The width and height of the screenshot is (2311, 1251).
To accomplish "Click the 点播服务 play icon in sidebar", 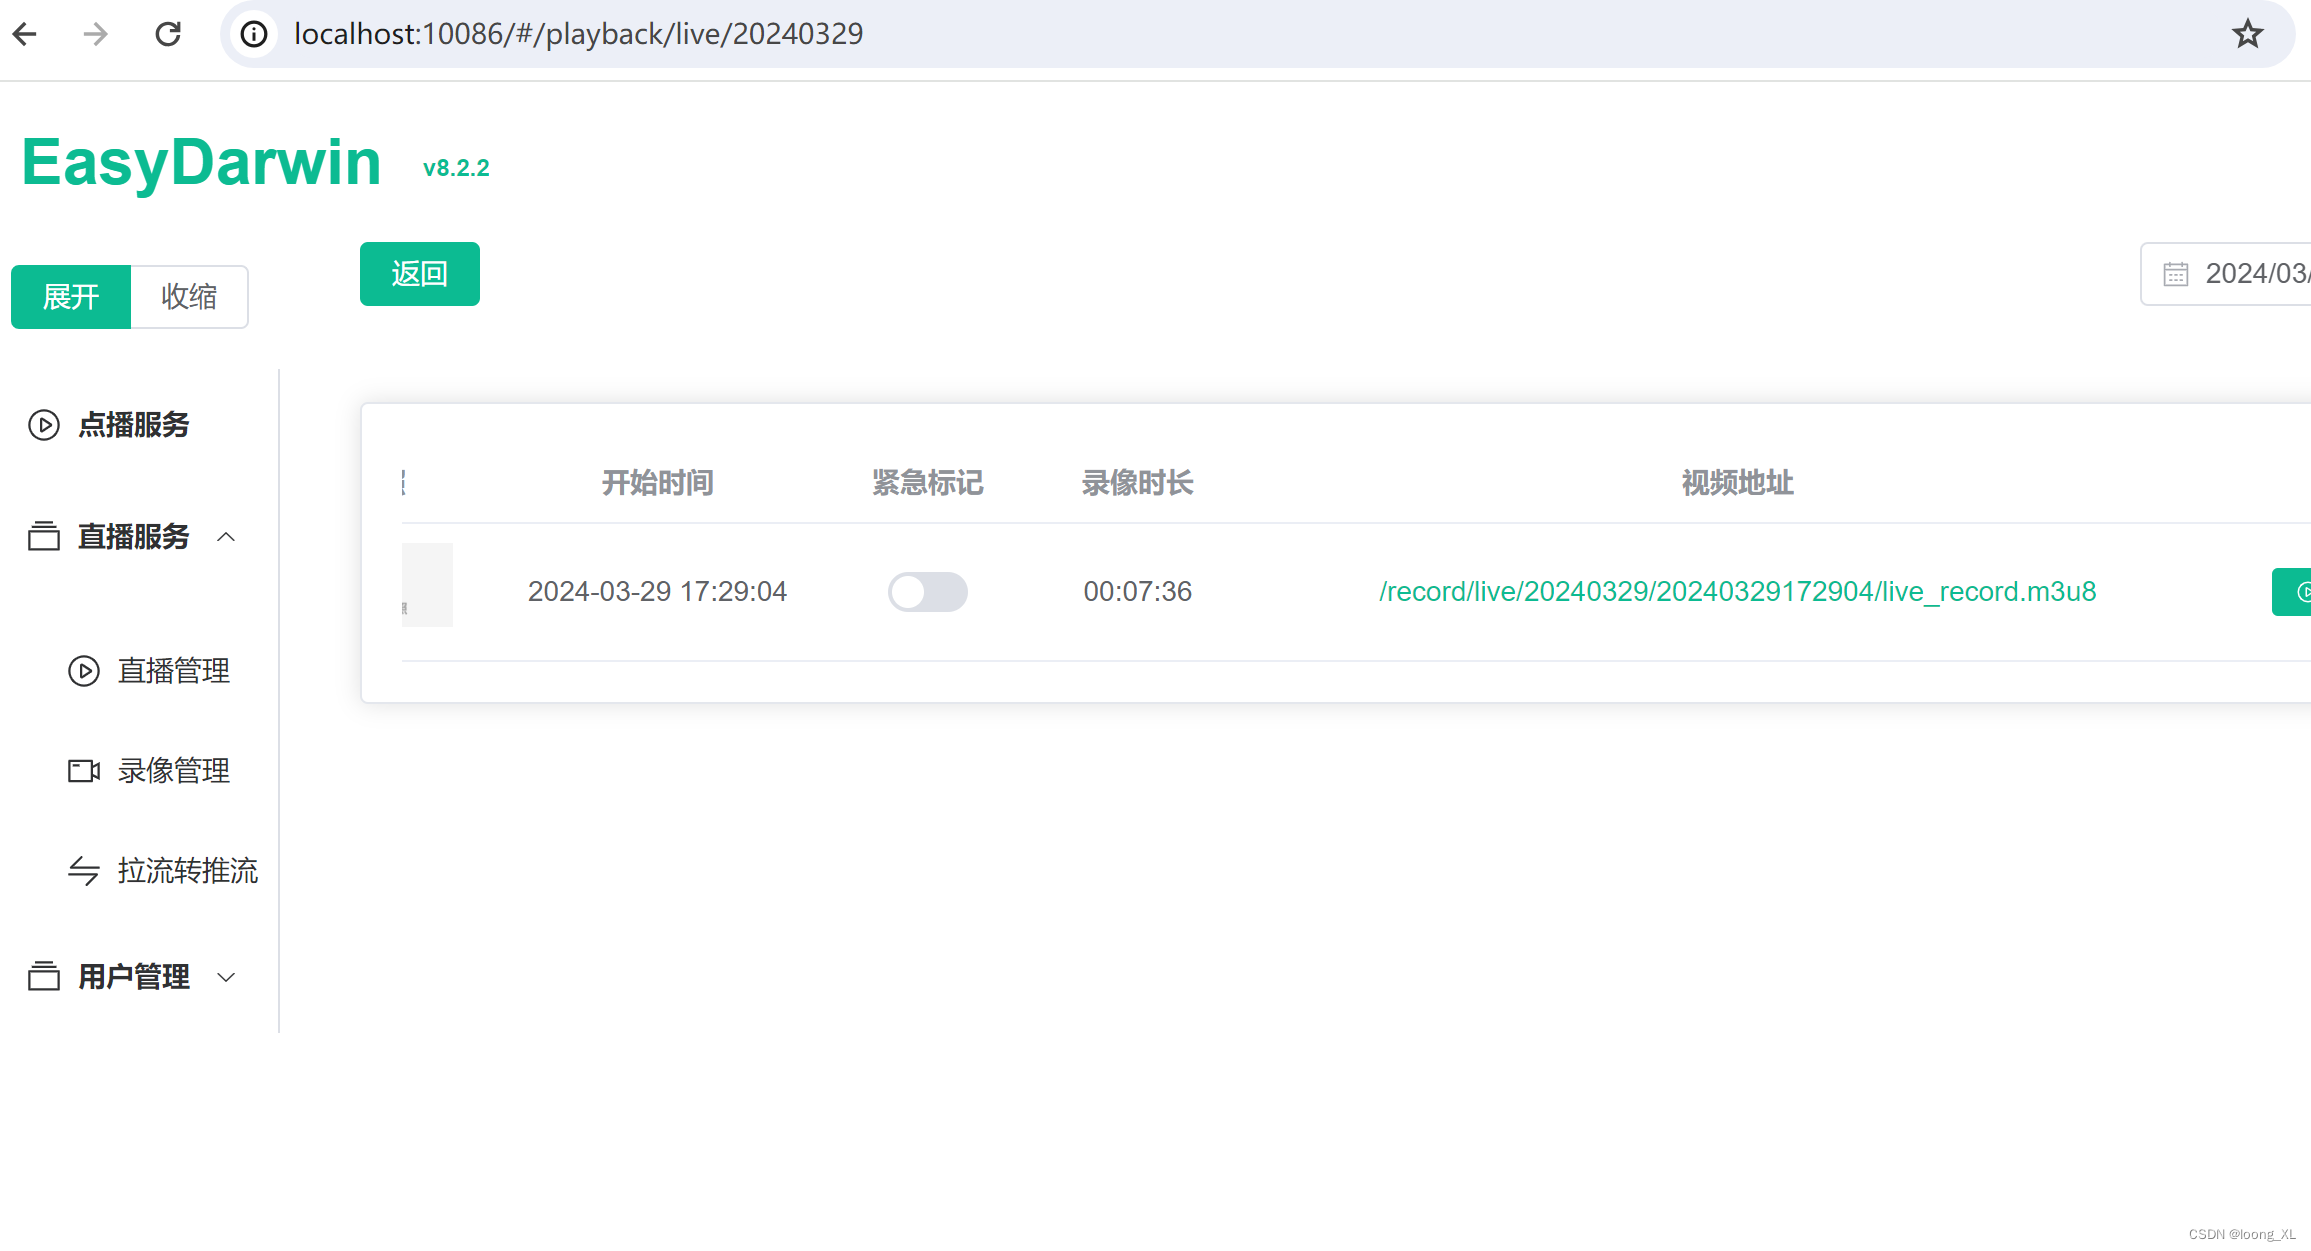I will (43, 425).
